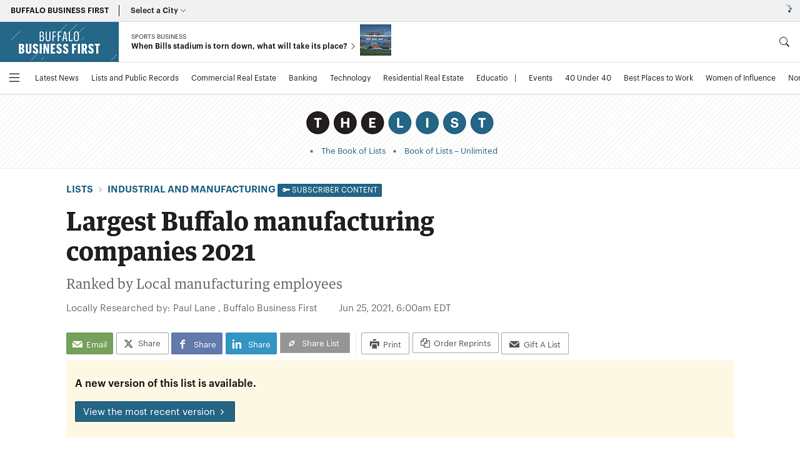Image resolution: width=800 pixels, height=450 pixels.
Task: Click headline Largest Buffalo manufacturing companies 2021
Action: (250, 236)
